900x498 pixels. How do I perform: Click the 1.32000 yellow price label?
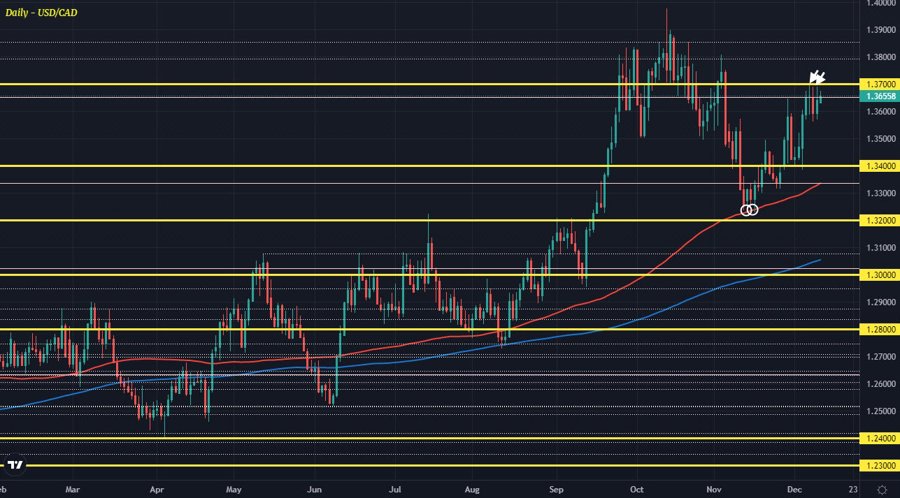point(880,220)
